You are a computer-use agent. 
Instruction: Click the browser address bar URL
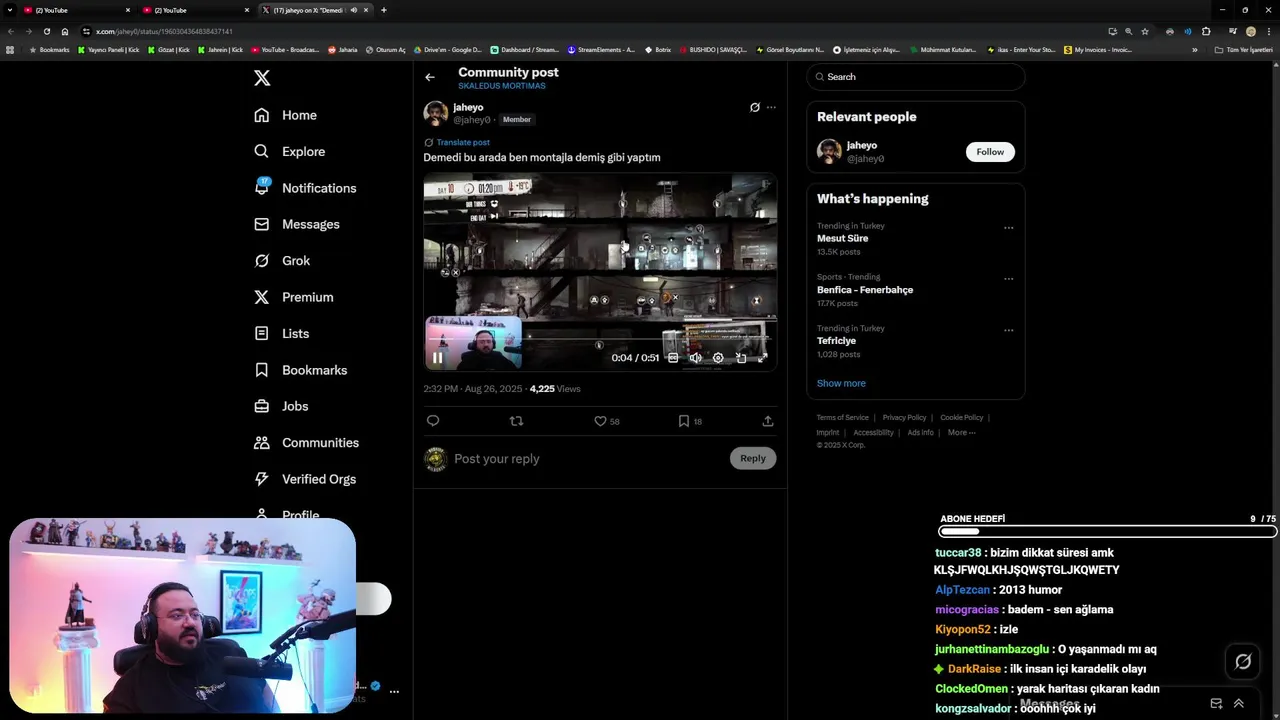pos(164,31)
